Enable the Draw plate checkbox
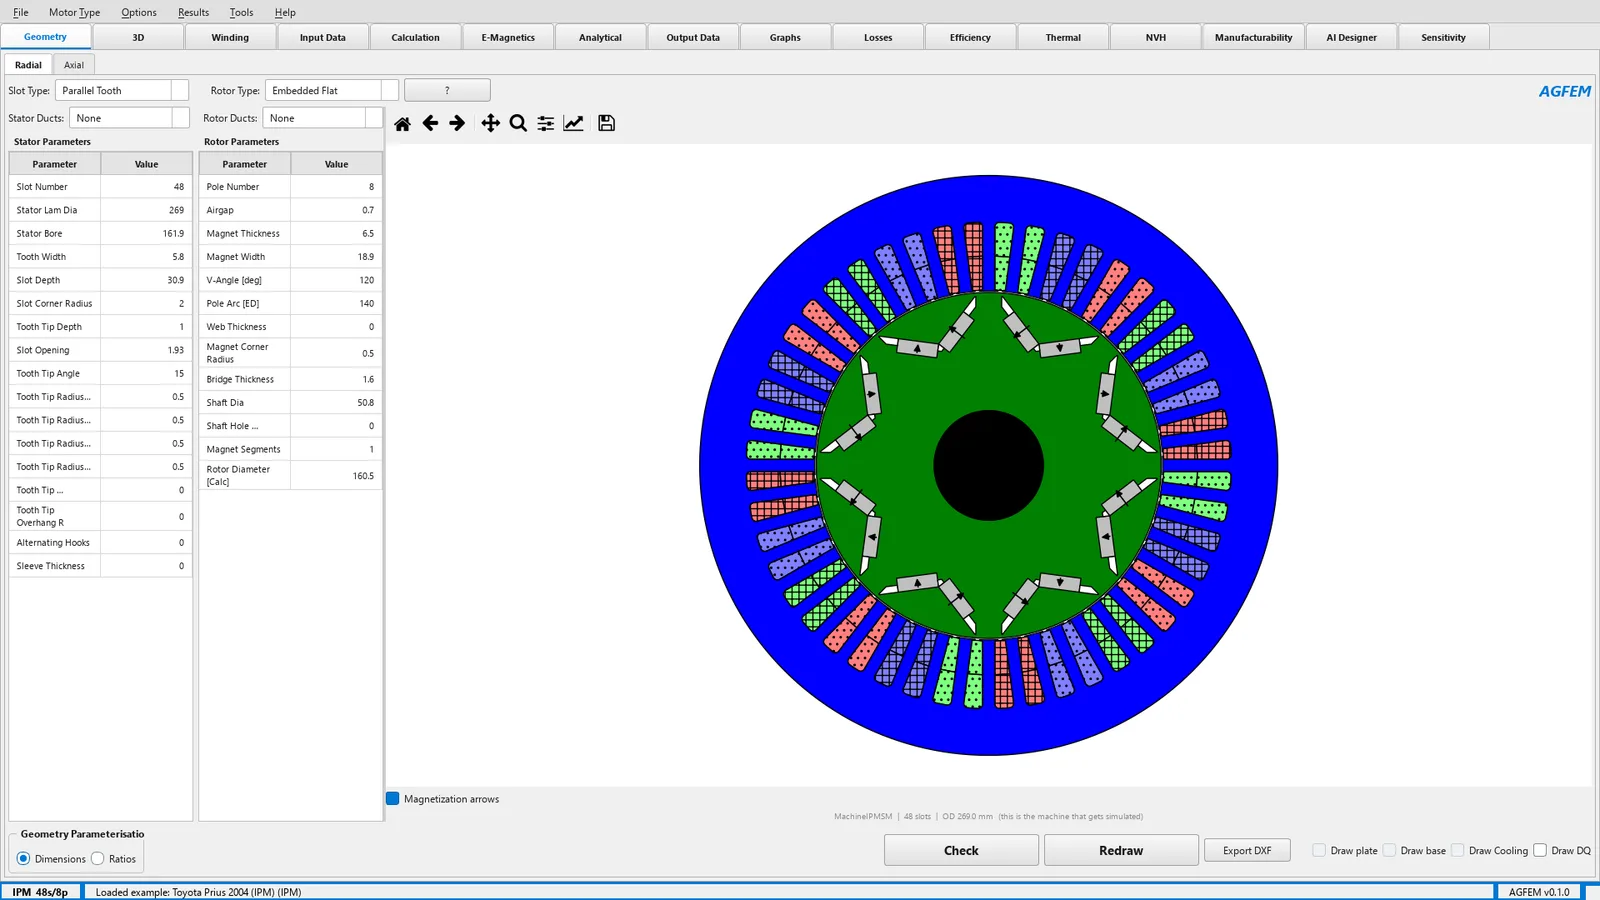The width and height of the screenshot is (1600, 900). click(x=1319, y=851)
